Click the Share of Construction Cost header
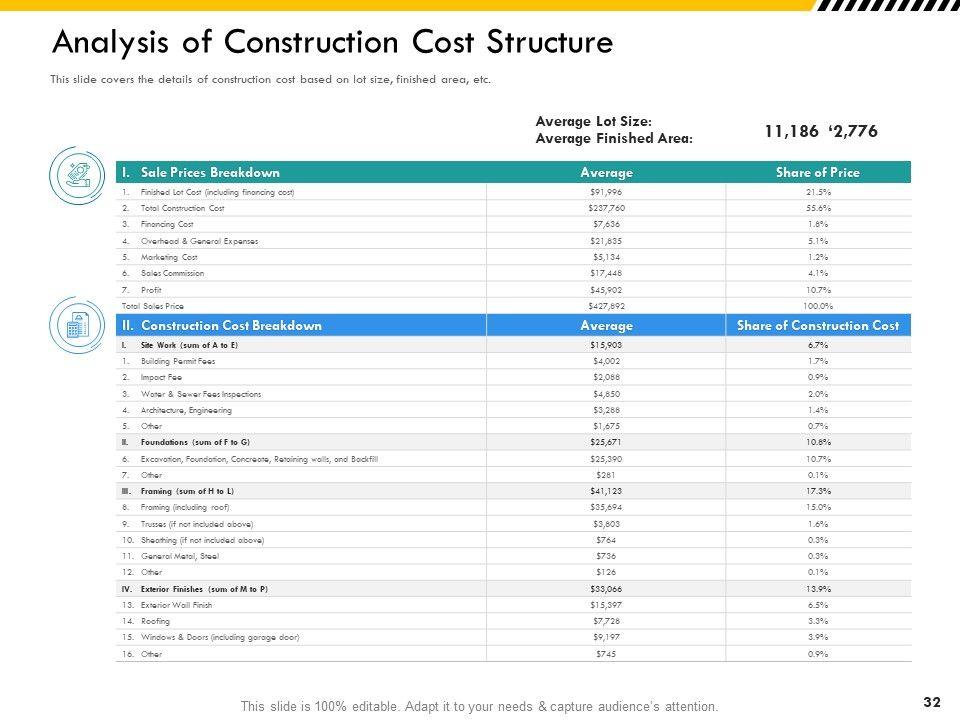This screenshot has width=960, height=720. point(817,325)
